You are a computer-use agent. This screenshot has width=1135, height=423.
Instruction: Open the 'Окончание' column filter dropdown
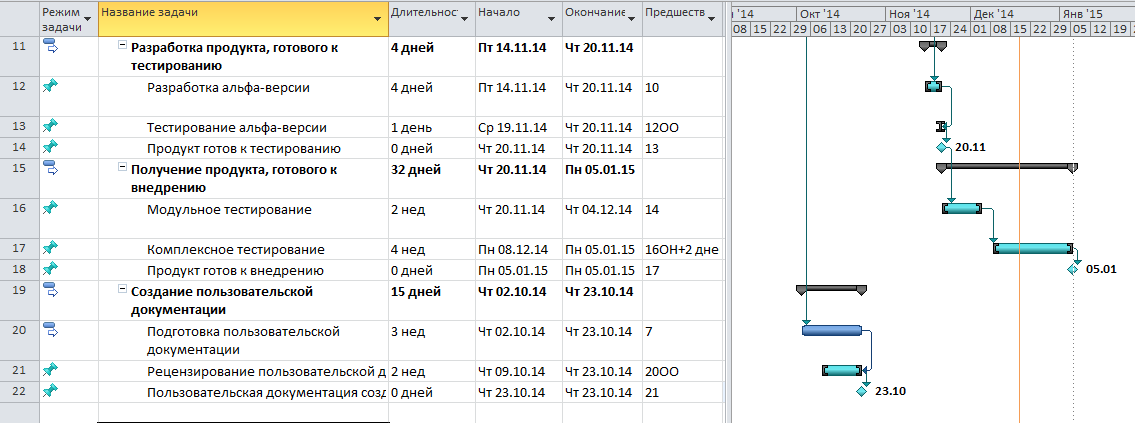[631, 18]
